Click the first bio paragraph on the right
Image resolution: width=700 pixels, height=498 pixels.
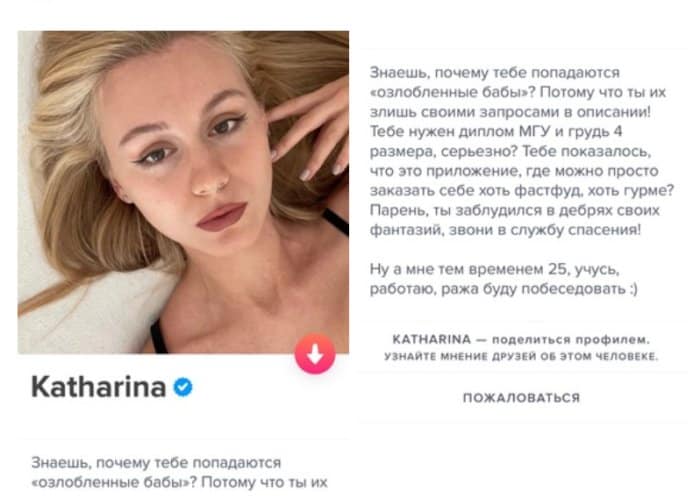coord(521,151)
